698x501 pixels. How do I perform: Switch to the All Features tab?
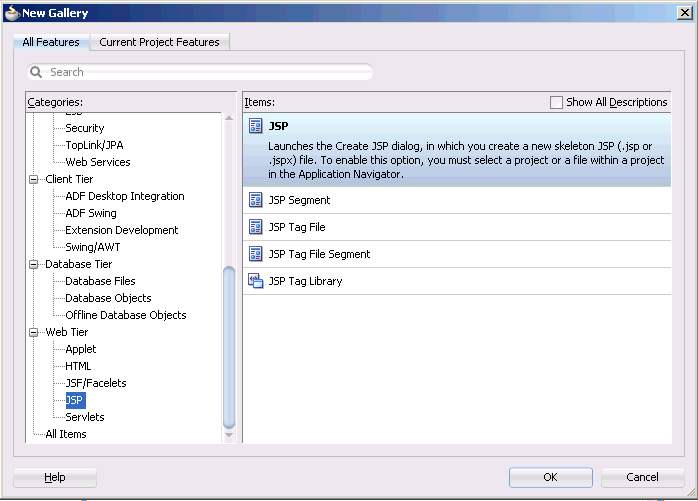coord(51,42)
